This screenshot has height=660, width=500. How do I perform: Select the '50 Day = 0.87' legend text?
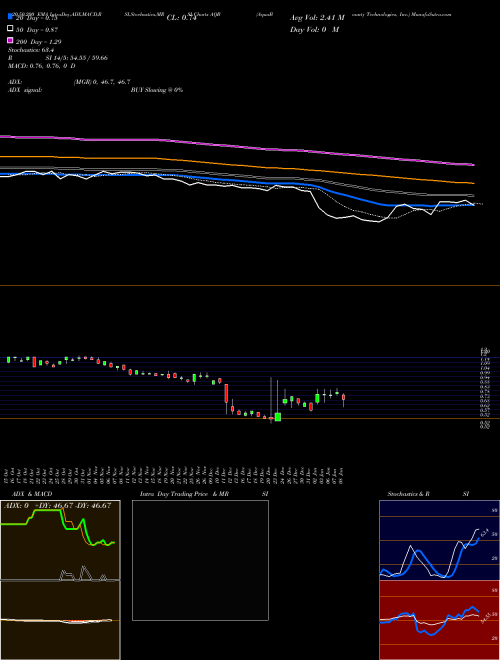point(37,30)
